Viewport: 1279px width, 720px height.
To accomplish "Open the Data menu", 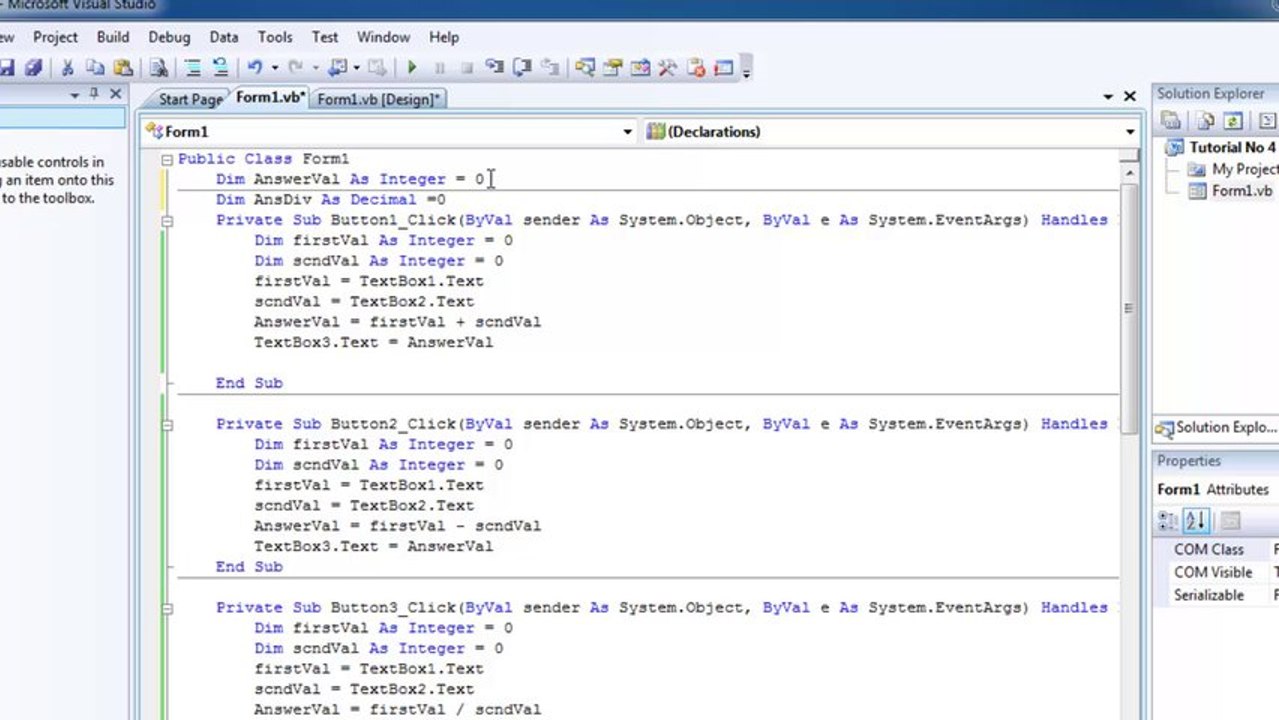I will (x=224, y=37).
